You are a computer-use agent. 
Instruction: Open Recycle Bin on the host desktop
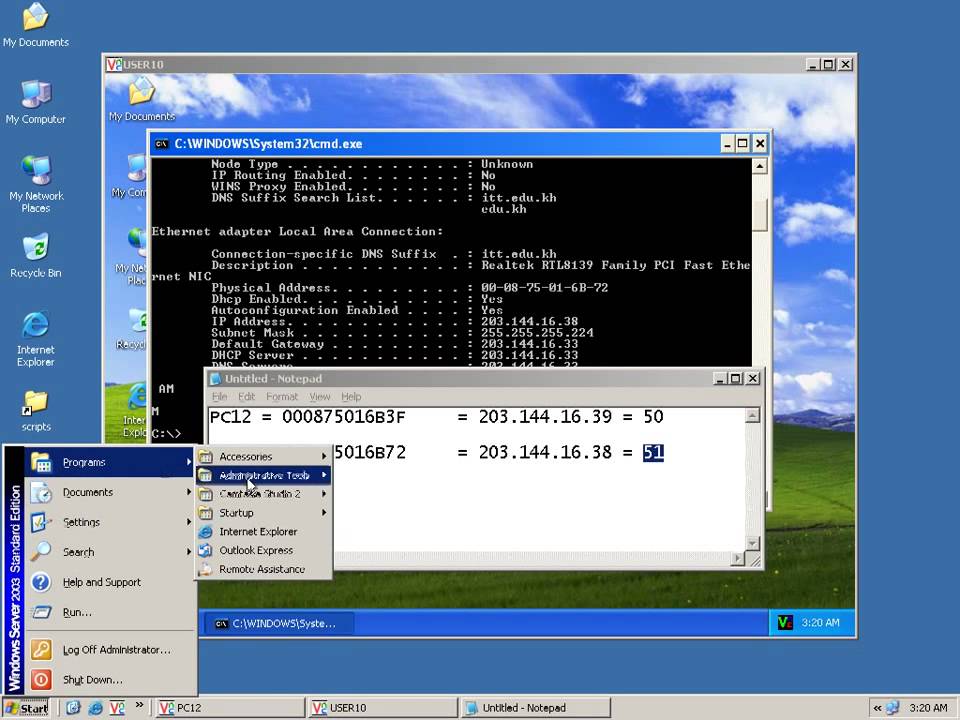[x=36, y=255]
